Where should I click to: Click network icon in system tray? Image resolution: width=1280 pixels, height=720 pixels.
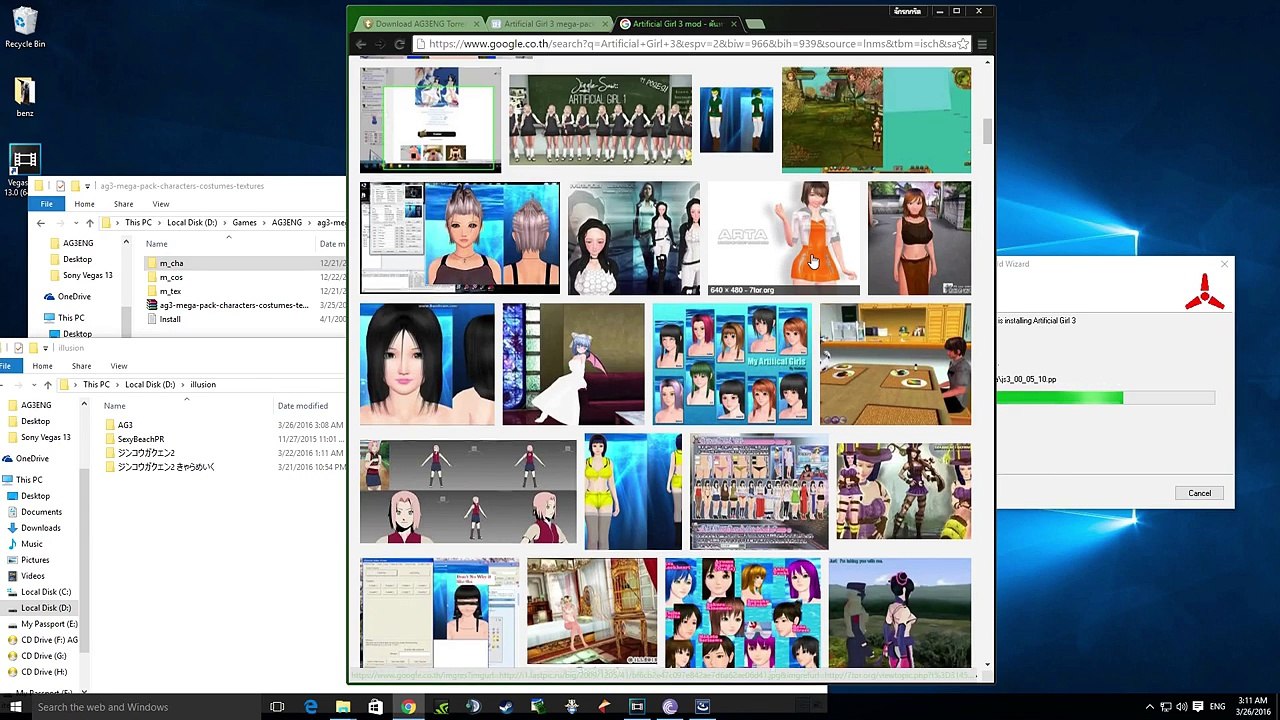[x=1166, y=707]
